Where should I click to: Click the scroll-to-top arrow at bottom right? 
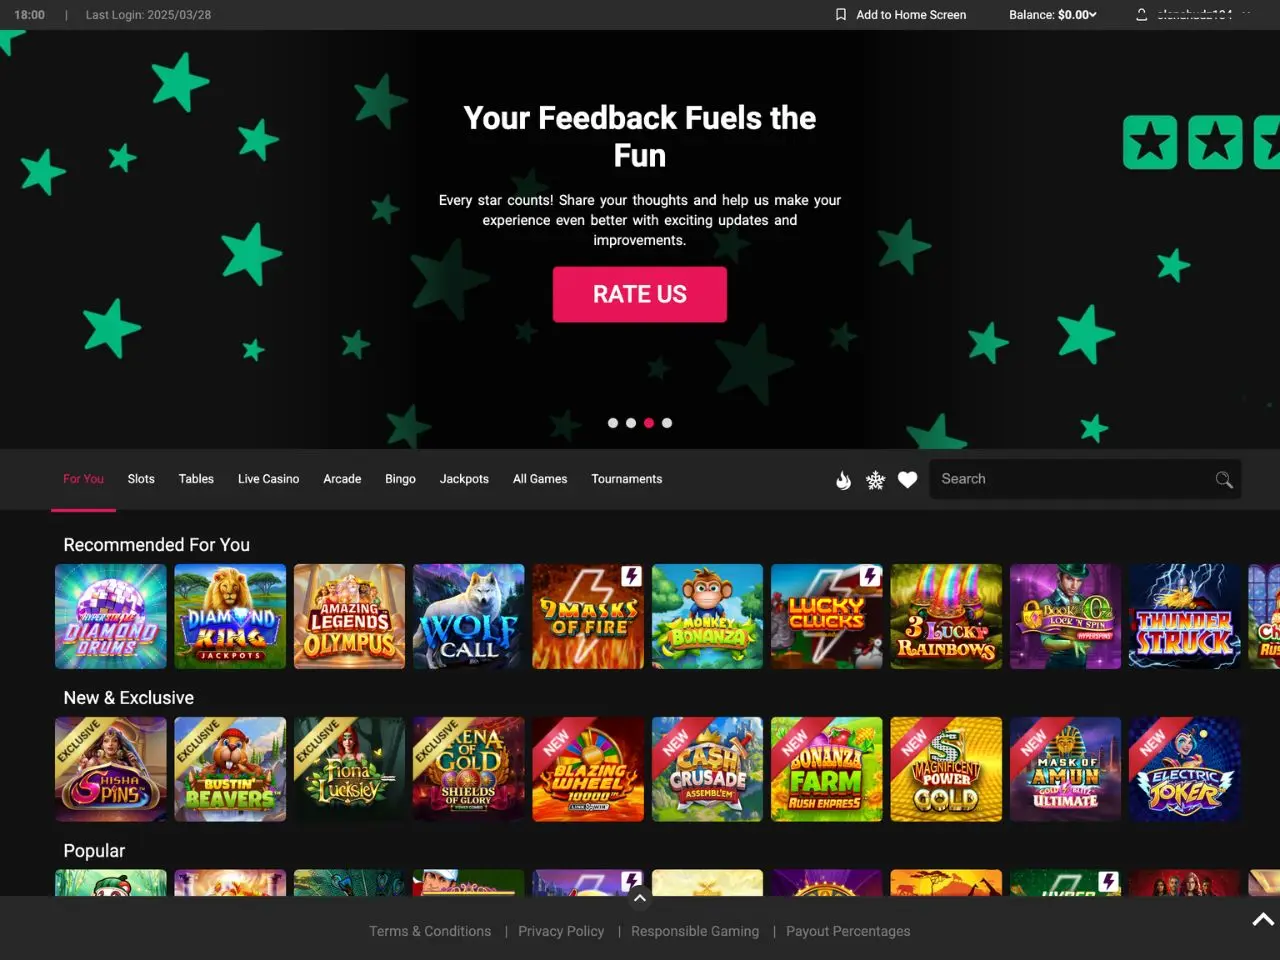click(x=1263, y=919)
